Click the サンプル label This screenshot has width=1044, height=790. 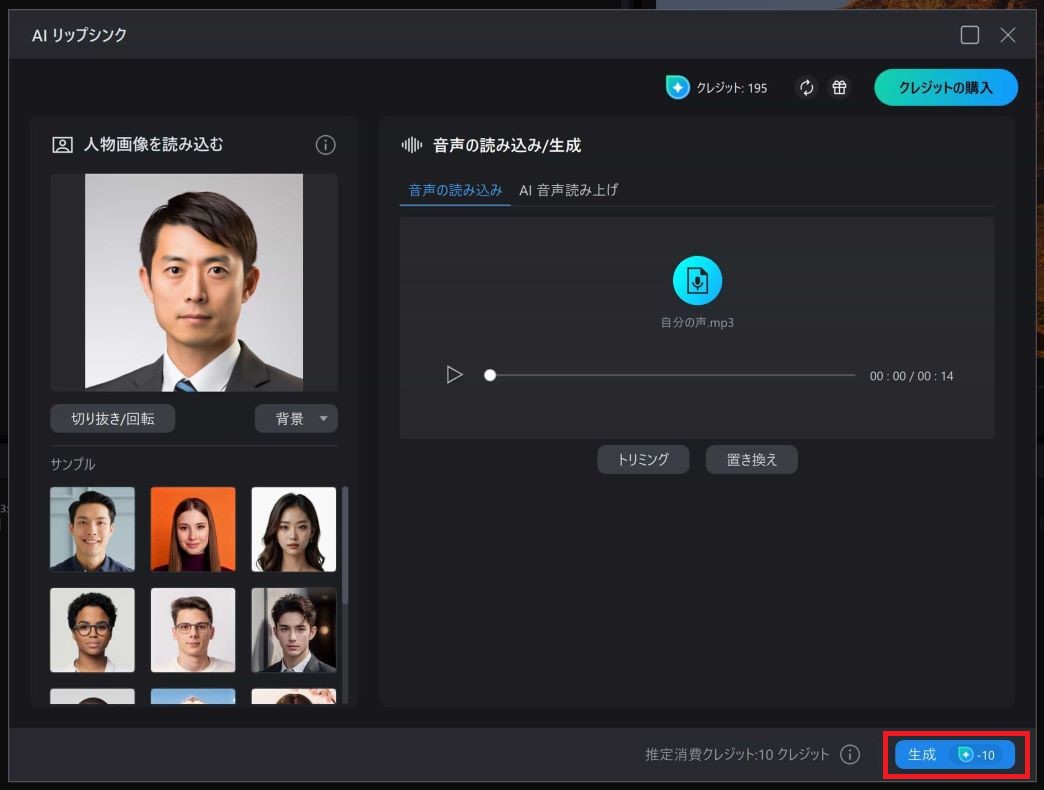tap(73, 464)
